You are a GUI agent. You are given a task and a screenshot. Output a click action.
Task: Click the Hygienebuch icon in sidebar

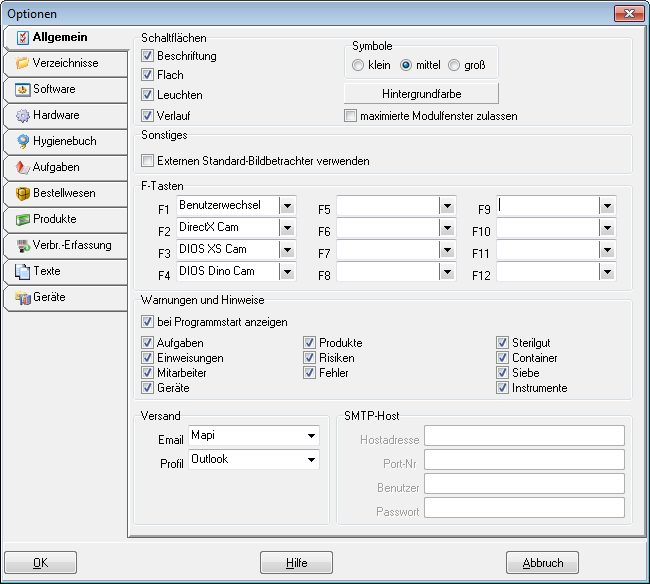tap(22, 141)
